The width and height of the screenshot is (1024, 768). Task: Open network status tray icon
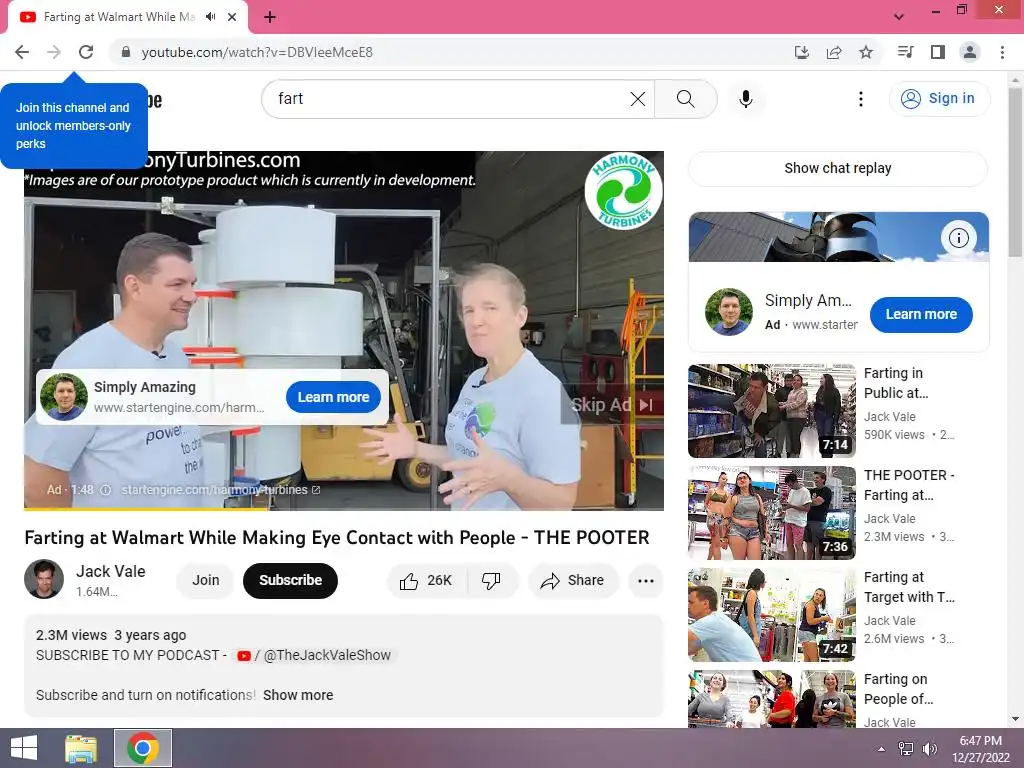(906, 749)
